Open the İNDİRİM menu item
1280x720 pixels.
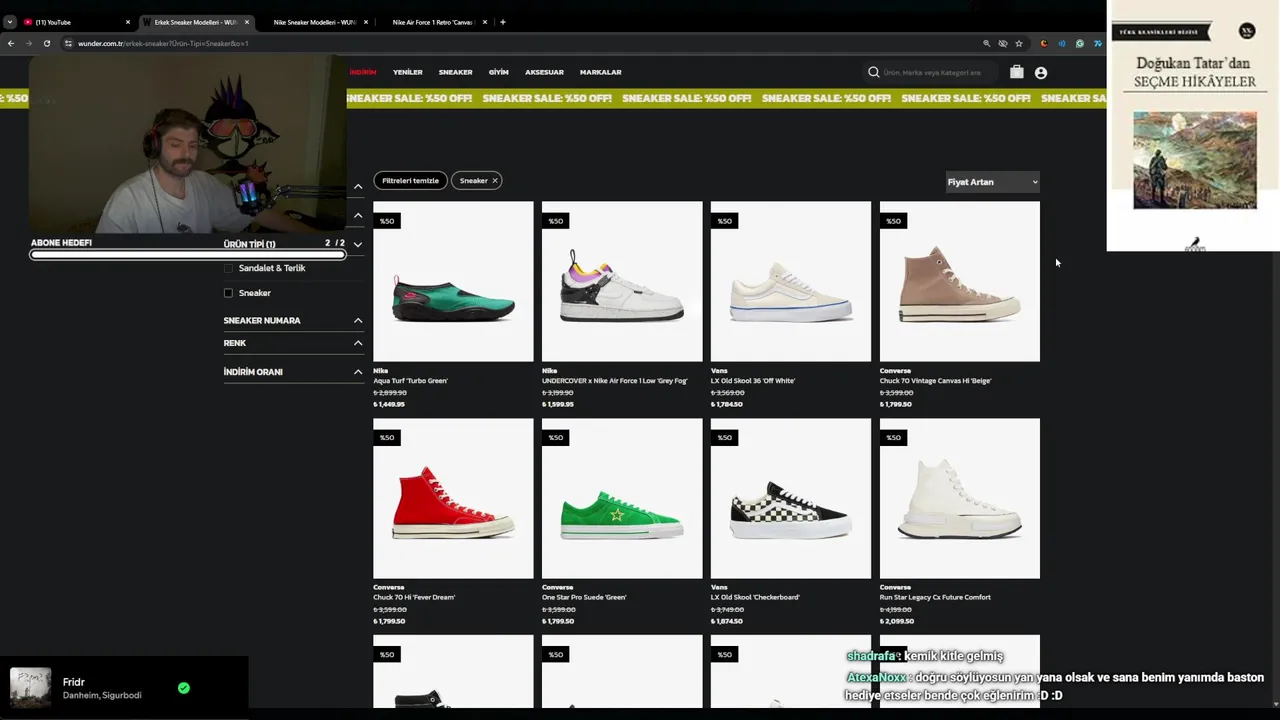(x=363, y=72)
